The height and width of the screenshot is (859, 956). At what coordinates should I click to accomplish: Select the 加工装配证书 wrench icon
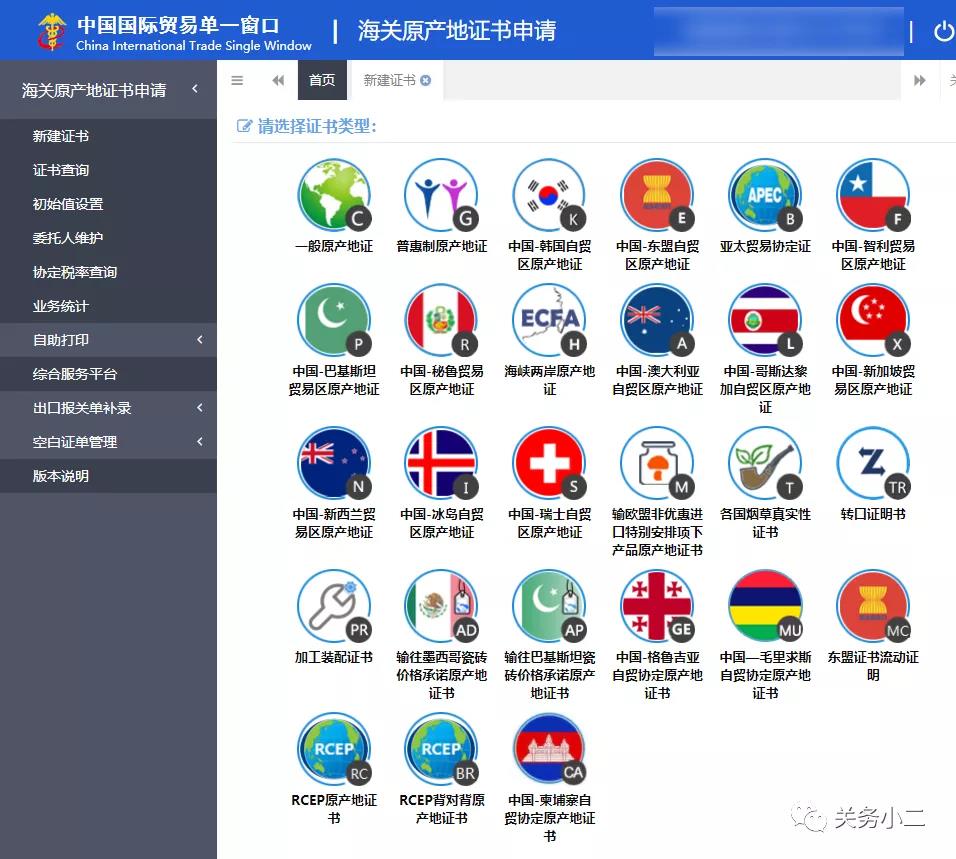tap(334, 605)
